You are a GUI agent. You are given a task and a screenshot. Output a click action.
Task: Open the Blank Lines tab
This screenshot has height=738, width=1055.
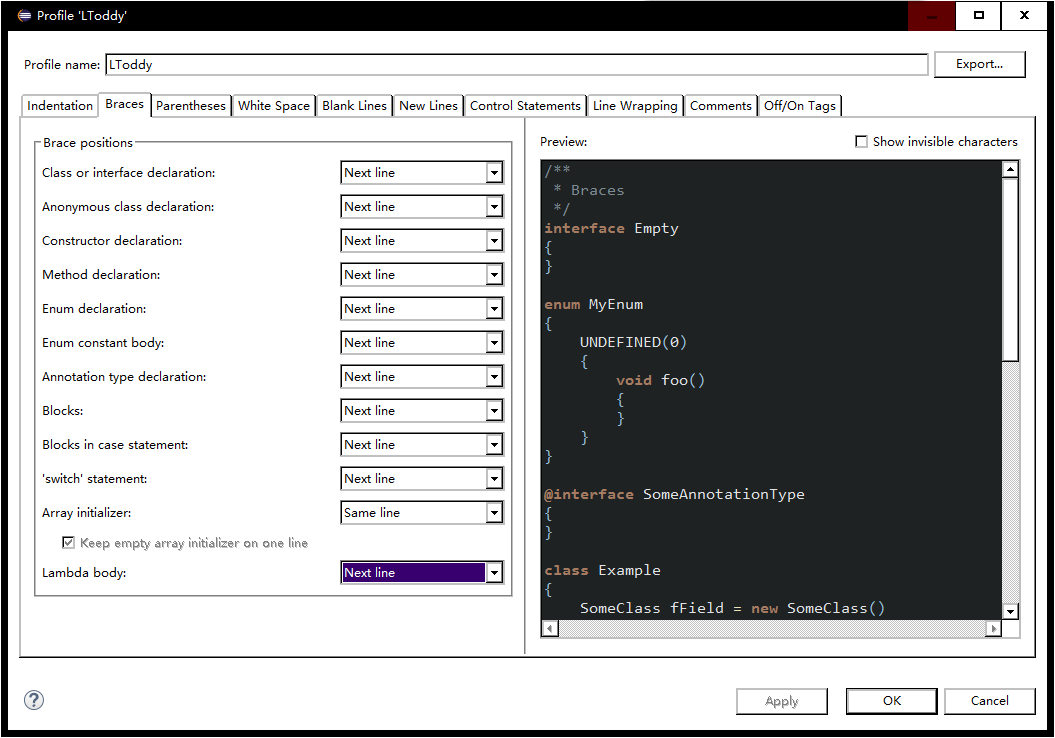click(355, 106)
